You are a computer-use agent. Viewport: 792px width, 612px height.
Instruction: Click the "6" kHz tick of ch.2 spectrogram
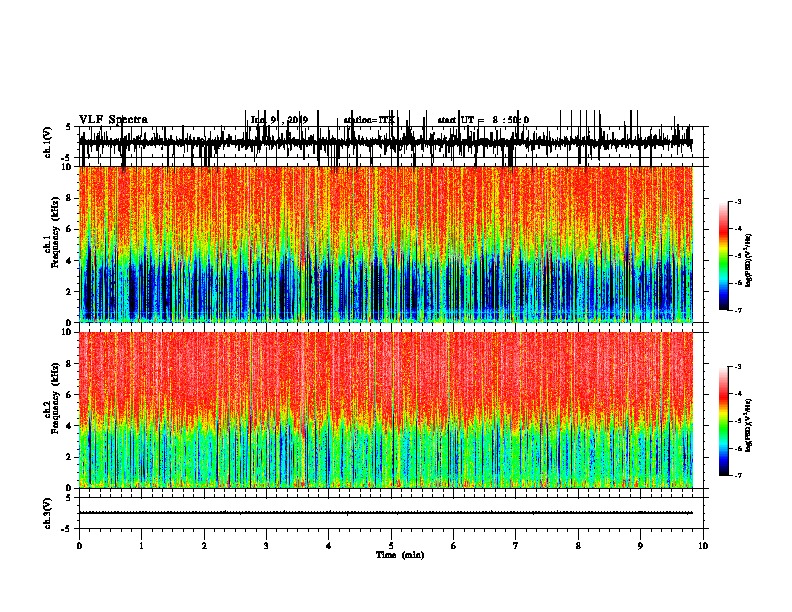pyautogui.click(x=70, y=395)
